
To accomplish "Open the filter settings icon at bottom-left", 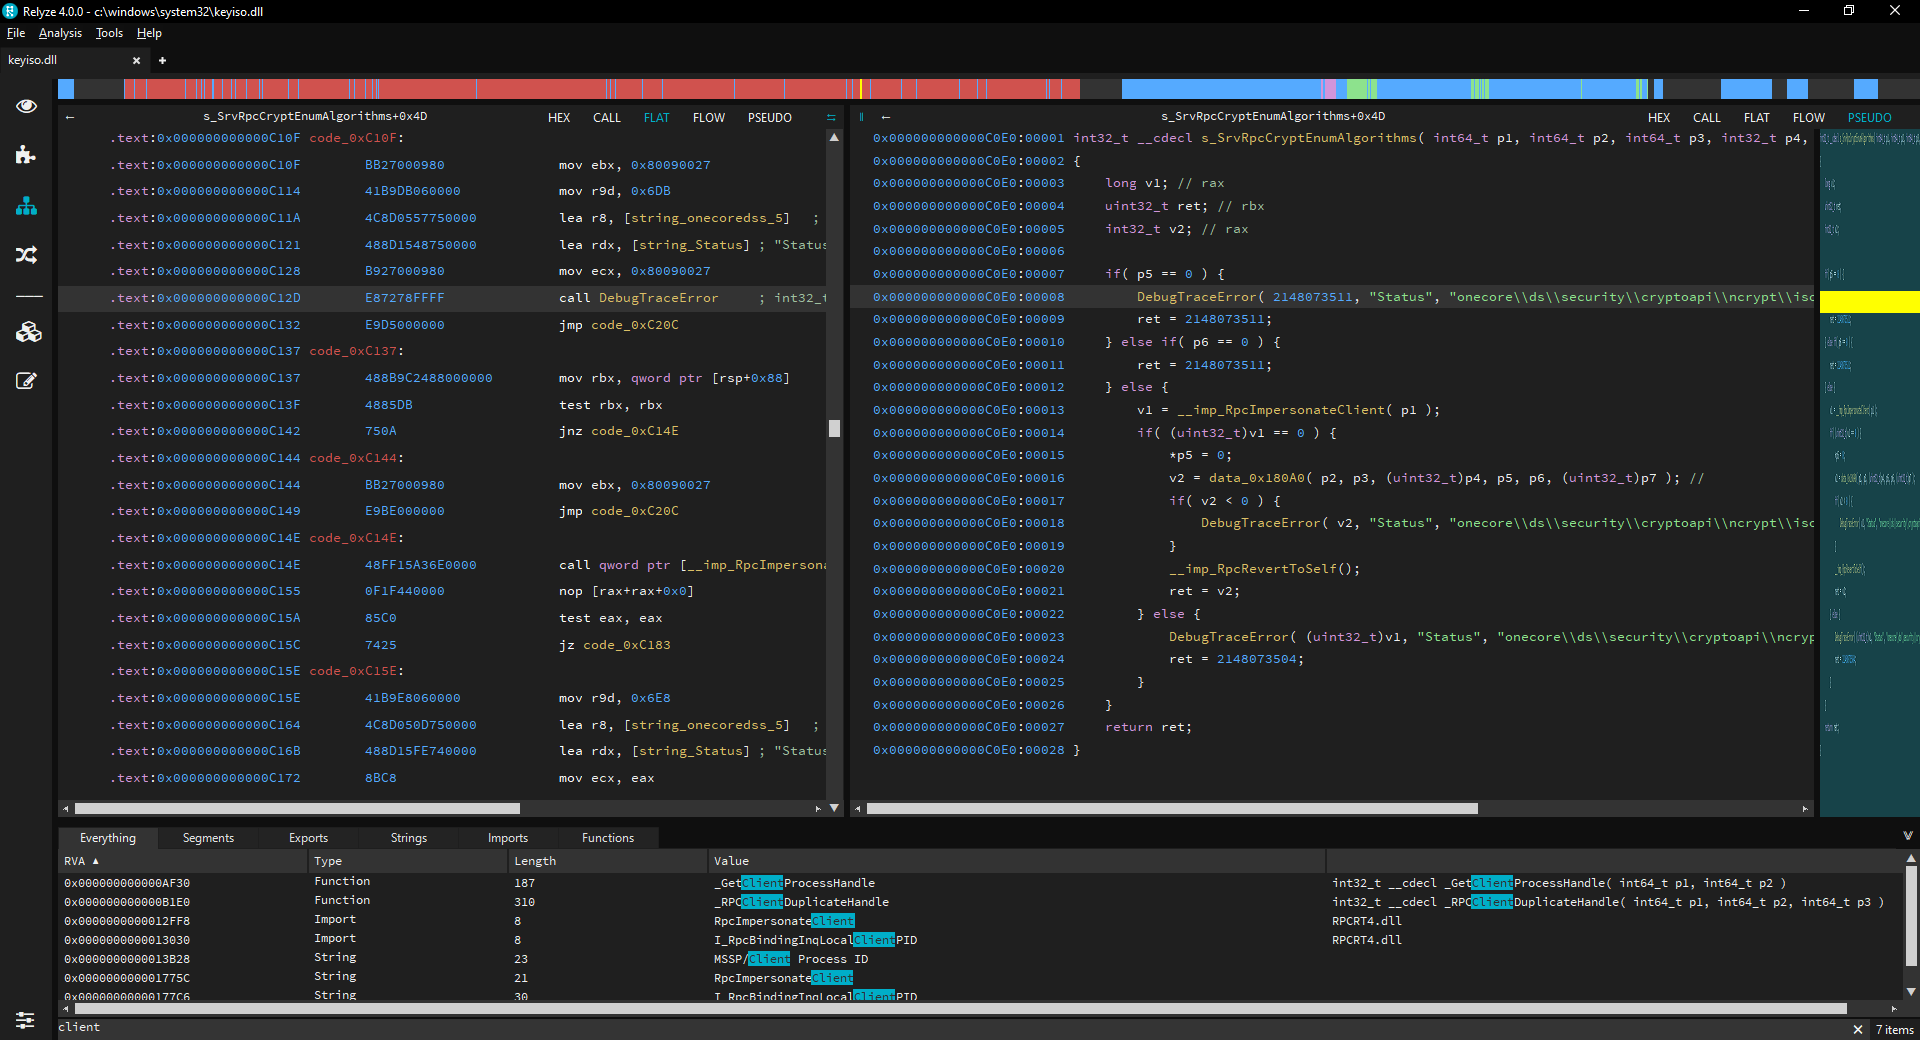I will [x=24, y=1021].
